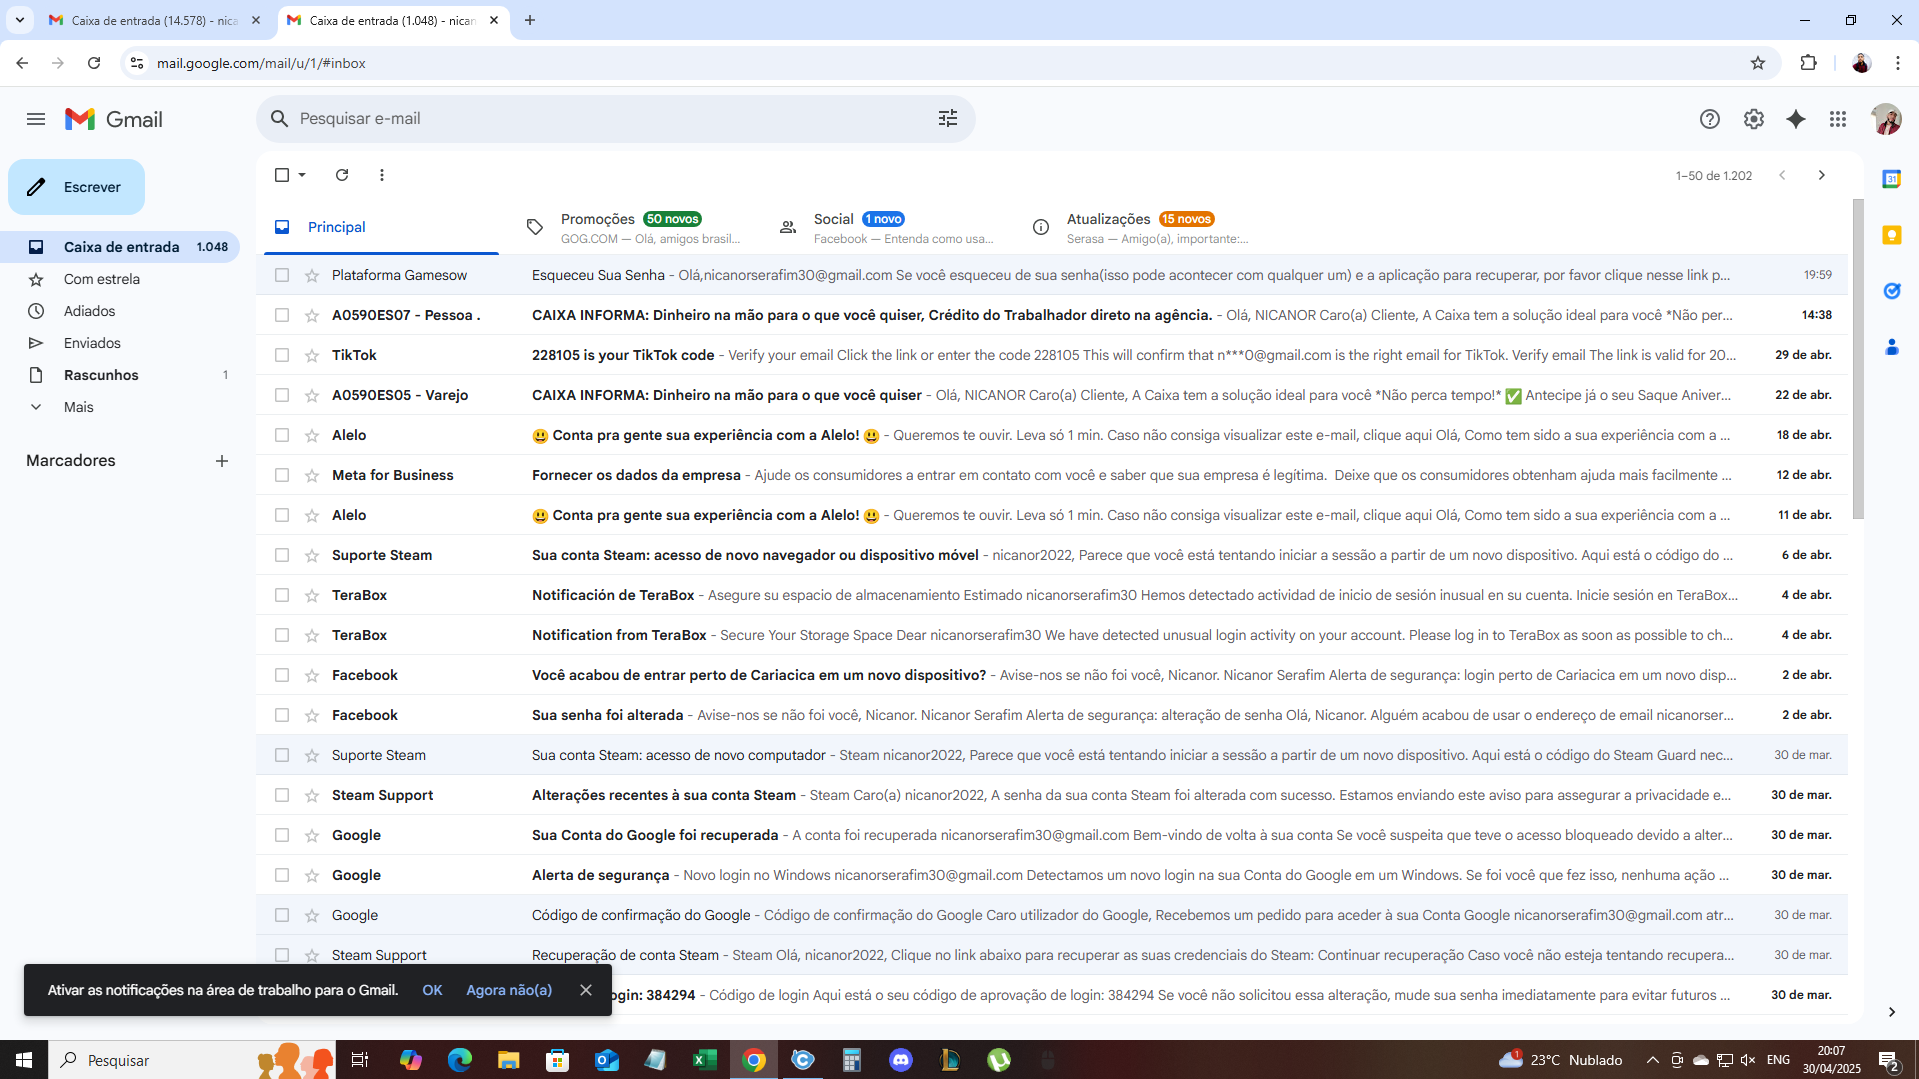This screenshot has width=1919, height=1079.
Task: Check the Facebook 'Sua senha foi alterada' checkbox
Action: click(x=282, y=715)
